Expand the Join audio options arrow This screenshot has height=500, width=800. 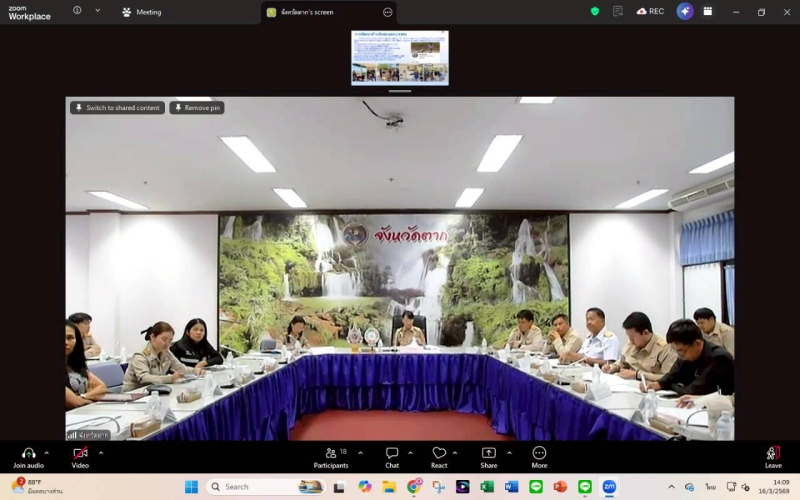coord(47,453)
